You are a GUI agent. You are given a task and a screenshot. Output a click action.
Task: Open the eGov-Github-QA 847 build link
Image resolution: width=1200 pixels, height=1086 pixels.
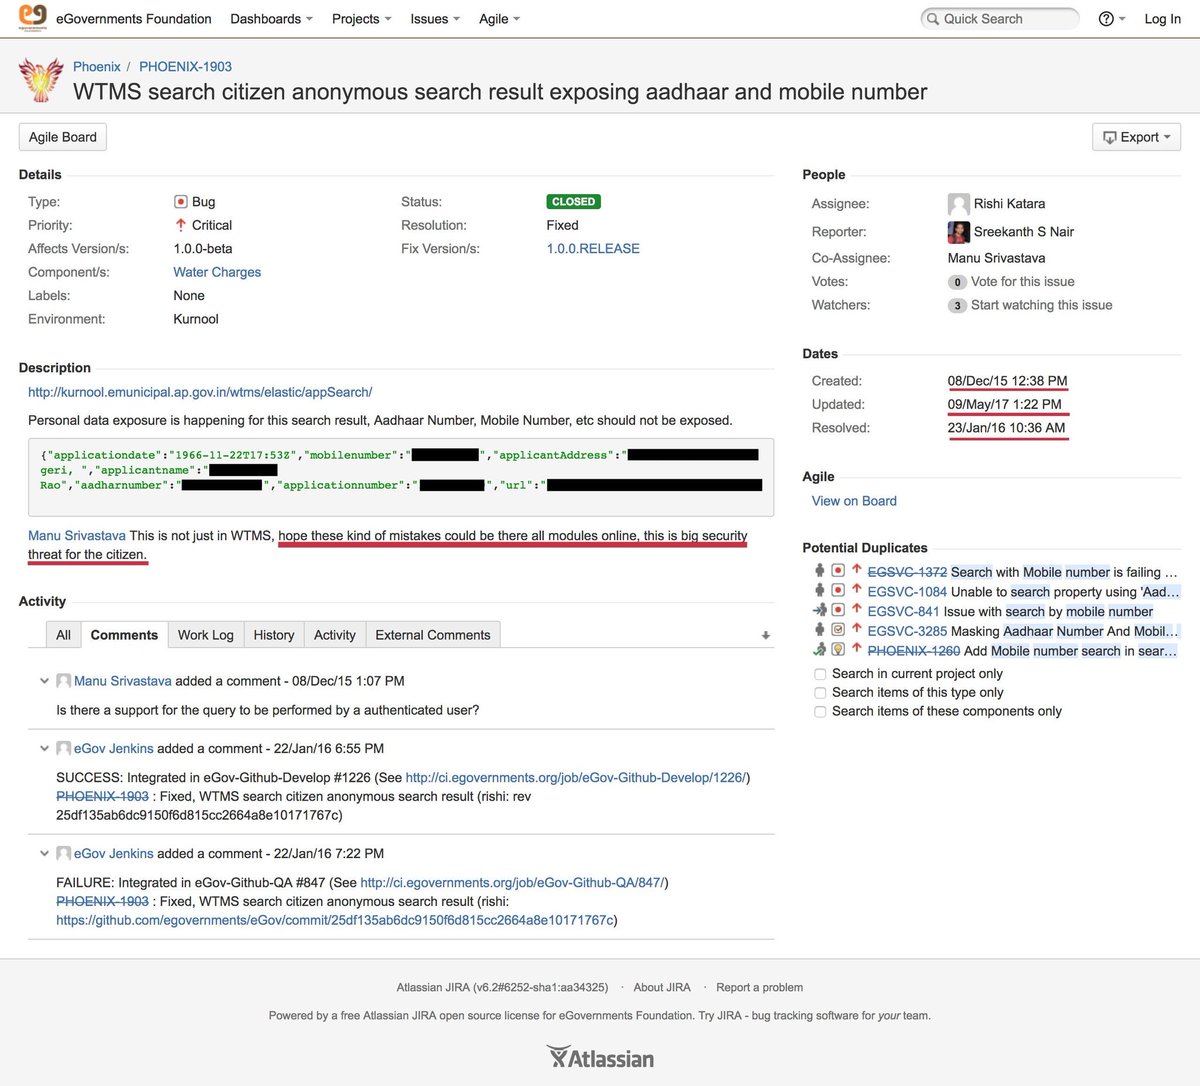tap(512, 883)
